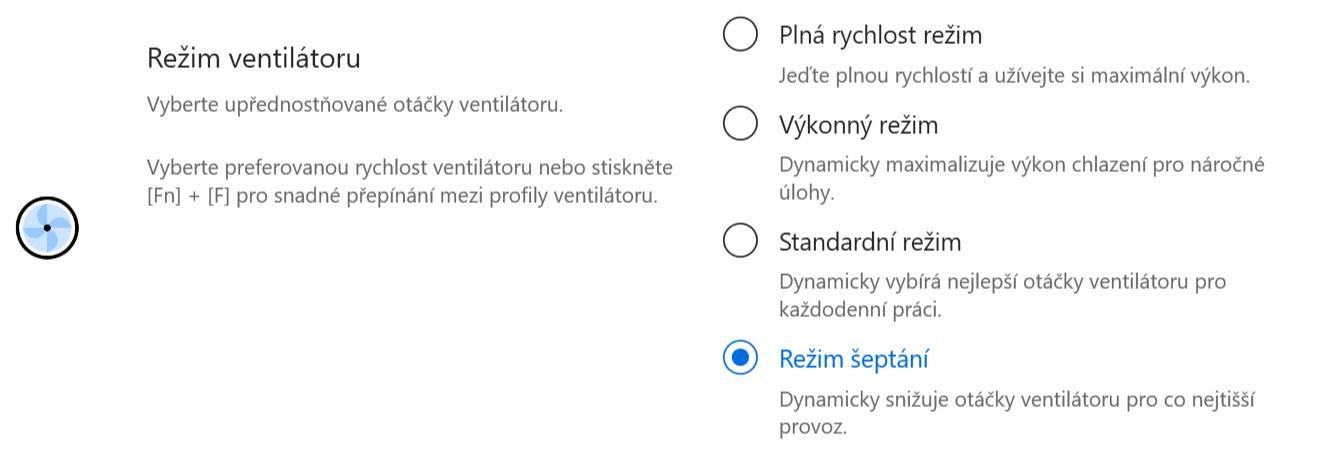The image size is (1340, 467).
Task: Click the Plná rychlost režim label text
Action: click(x=881, y=35)
